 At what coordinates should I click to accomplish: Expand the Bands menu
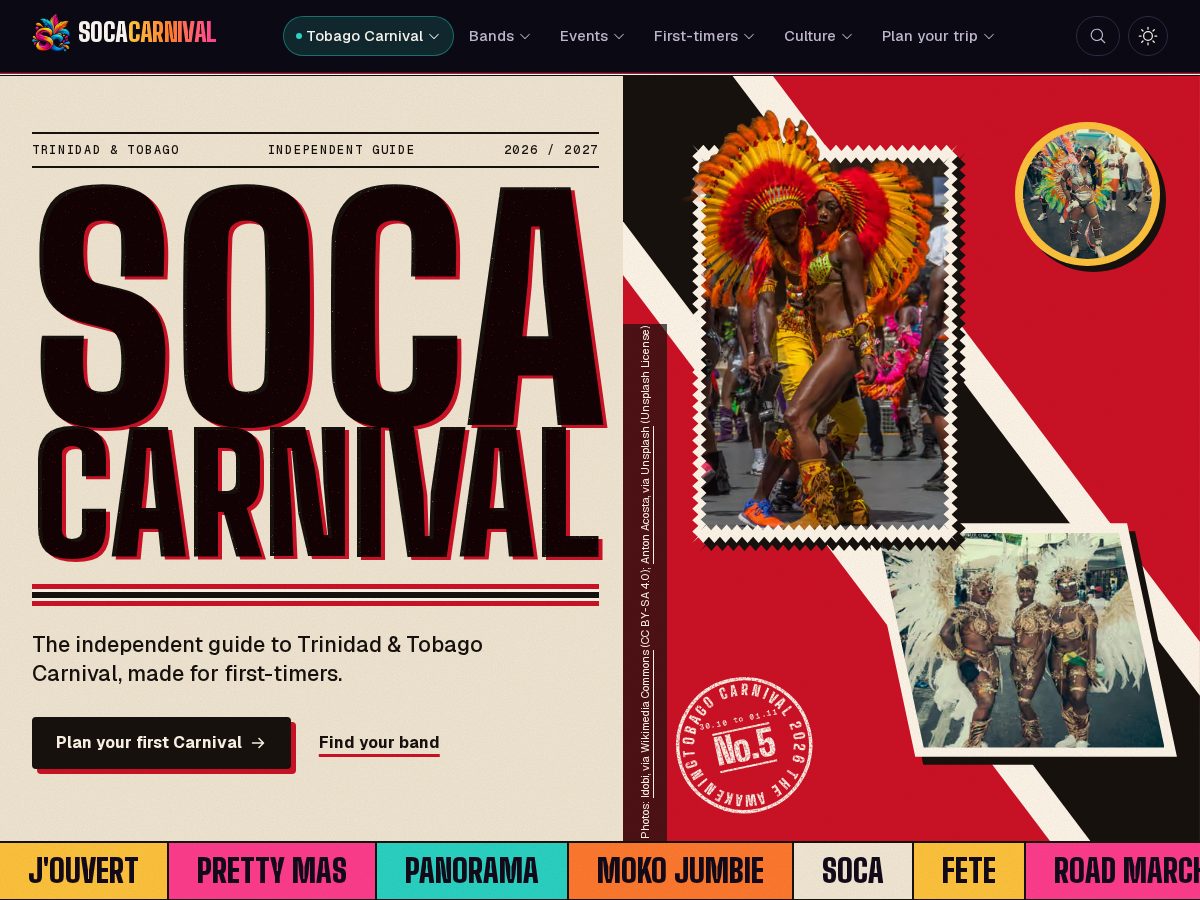(499, 36)
